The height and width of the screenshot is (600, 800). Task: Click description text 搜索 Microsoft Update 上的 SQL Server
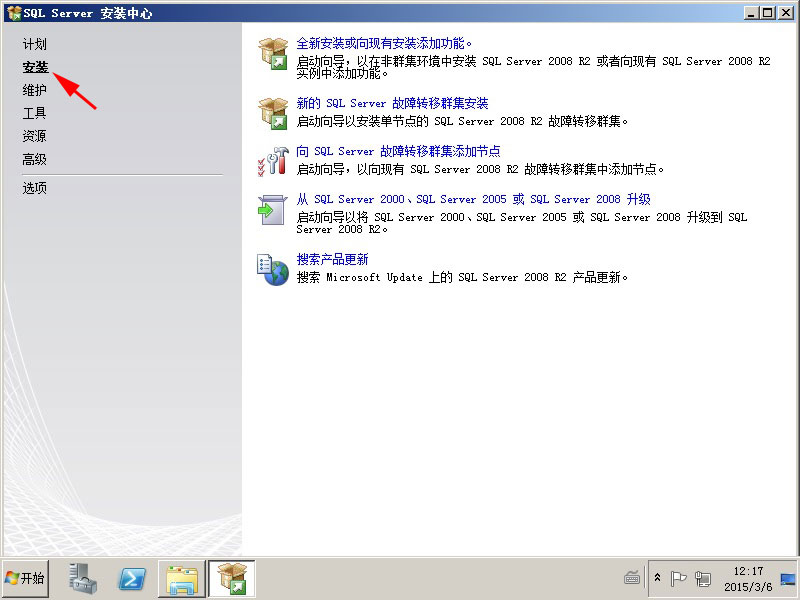point(462,278)
